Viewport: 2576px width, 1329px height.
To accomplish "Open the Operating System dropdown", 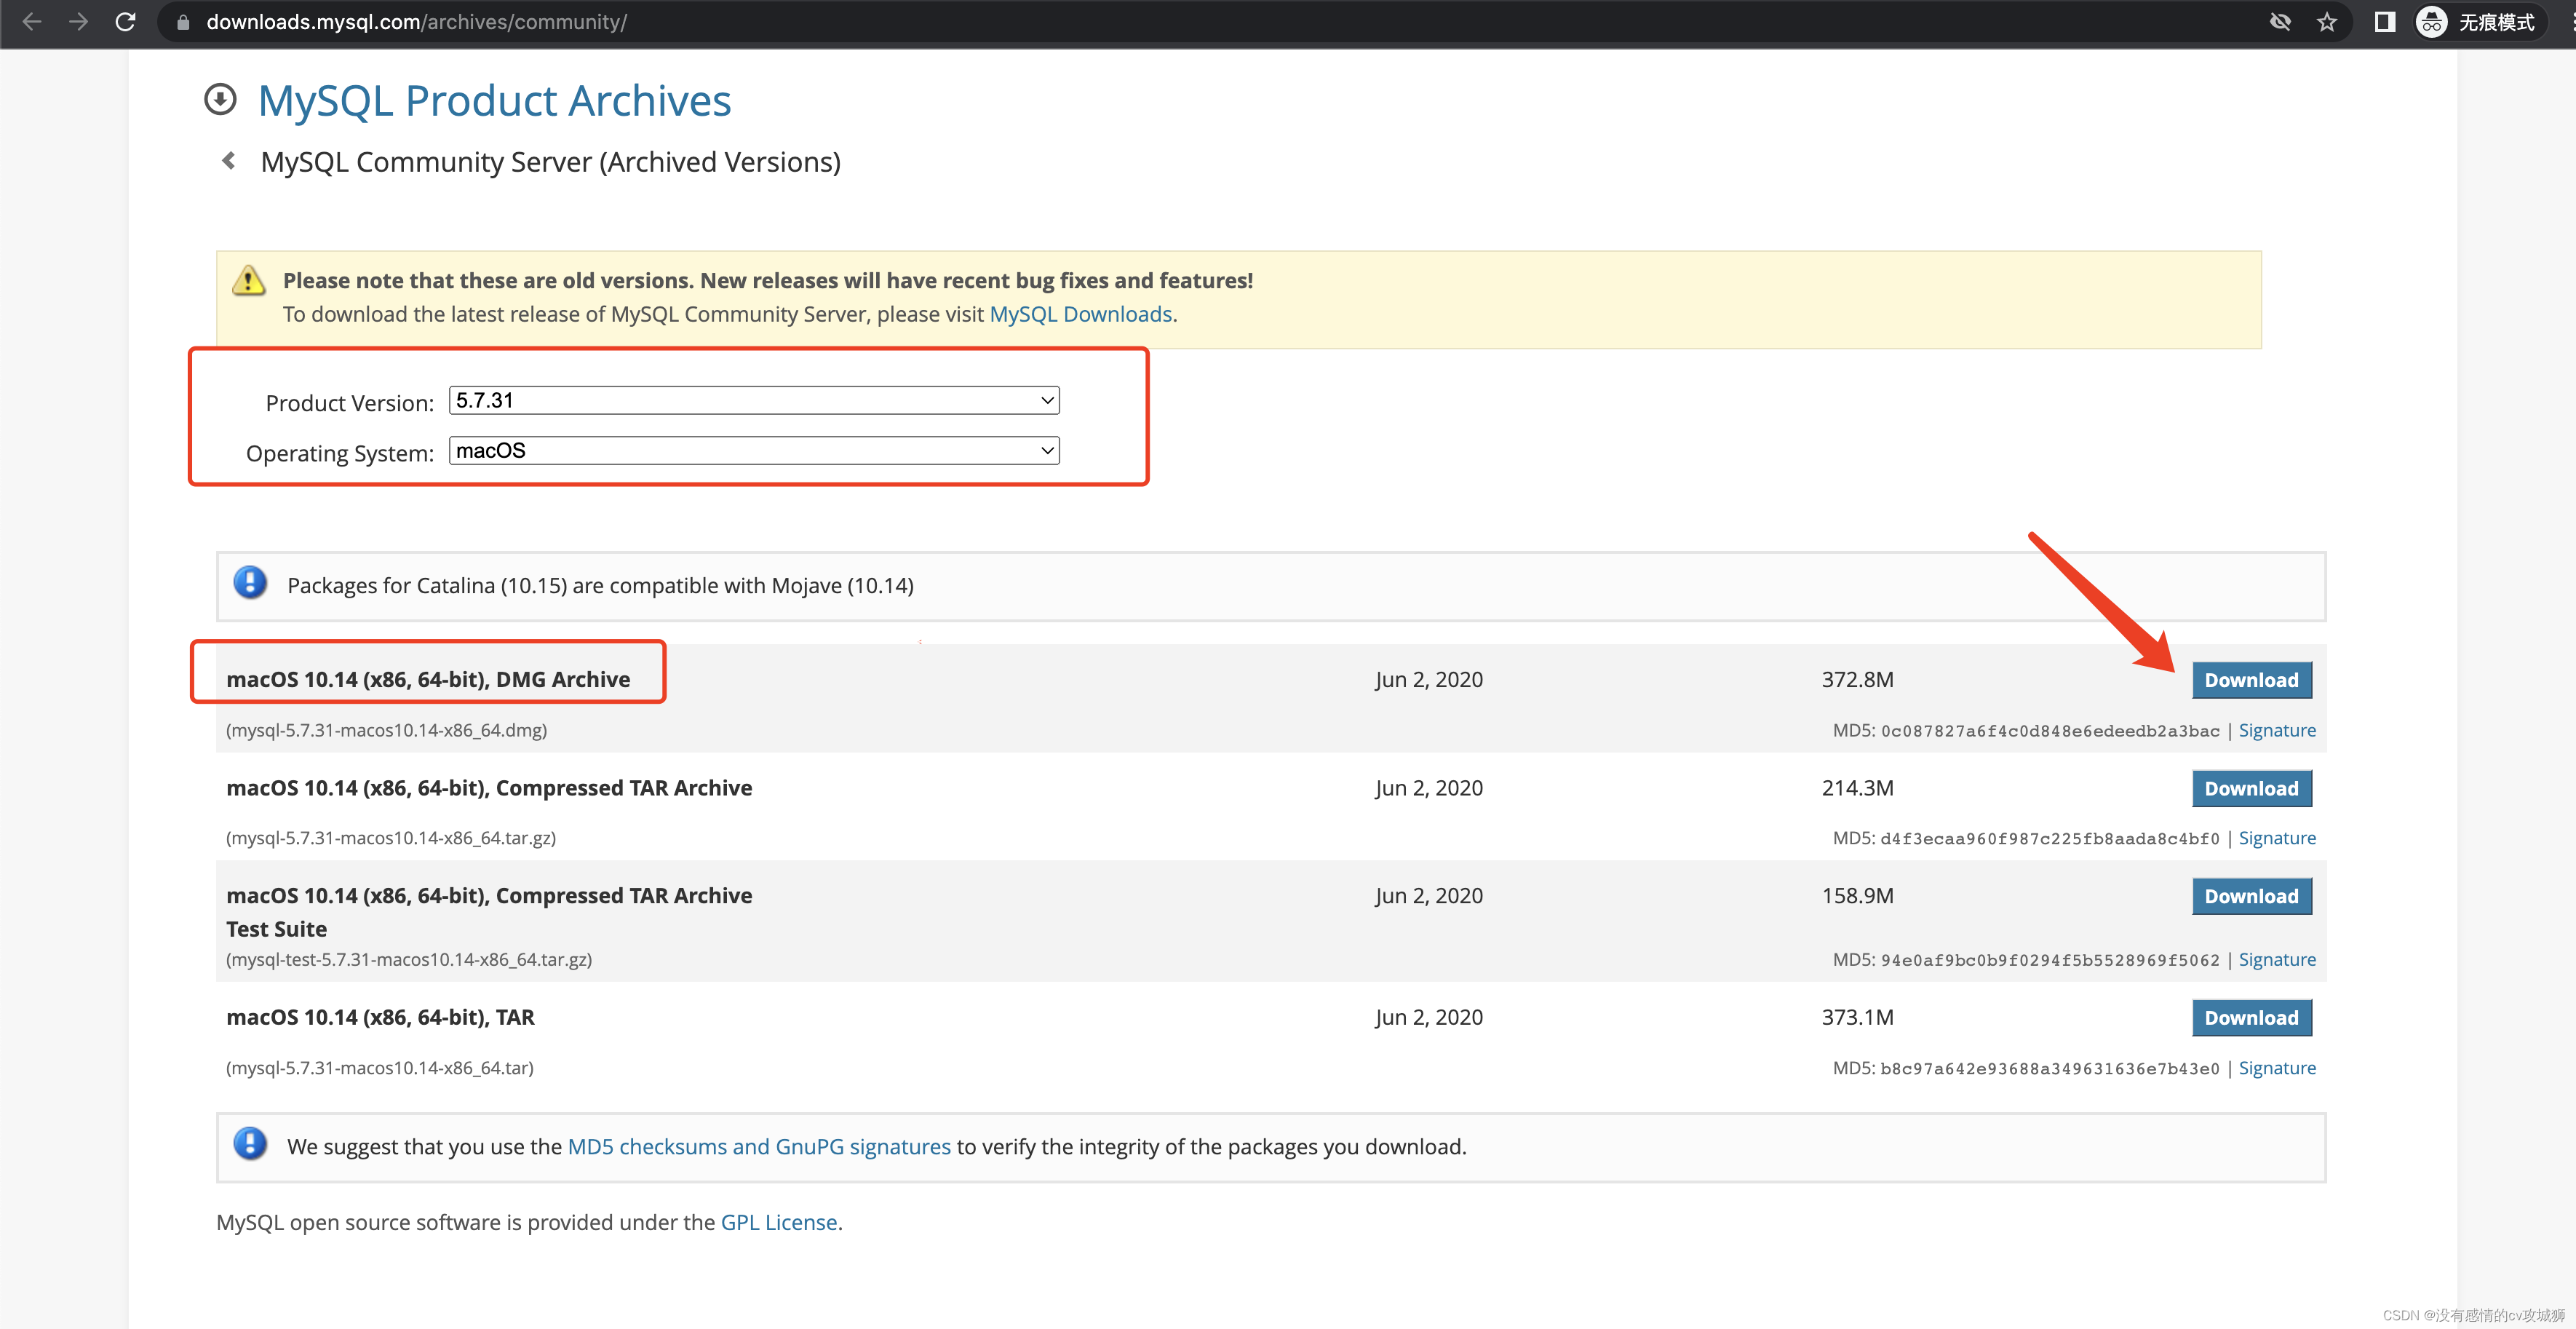I will pos(754,450).
